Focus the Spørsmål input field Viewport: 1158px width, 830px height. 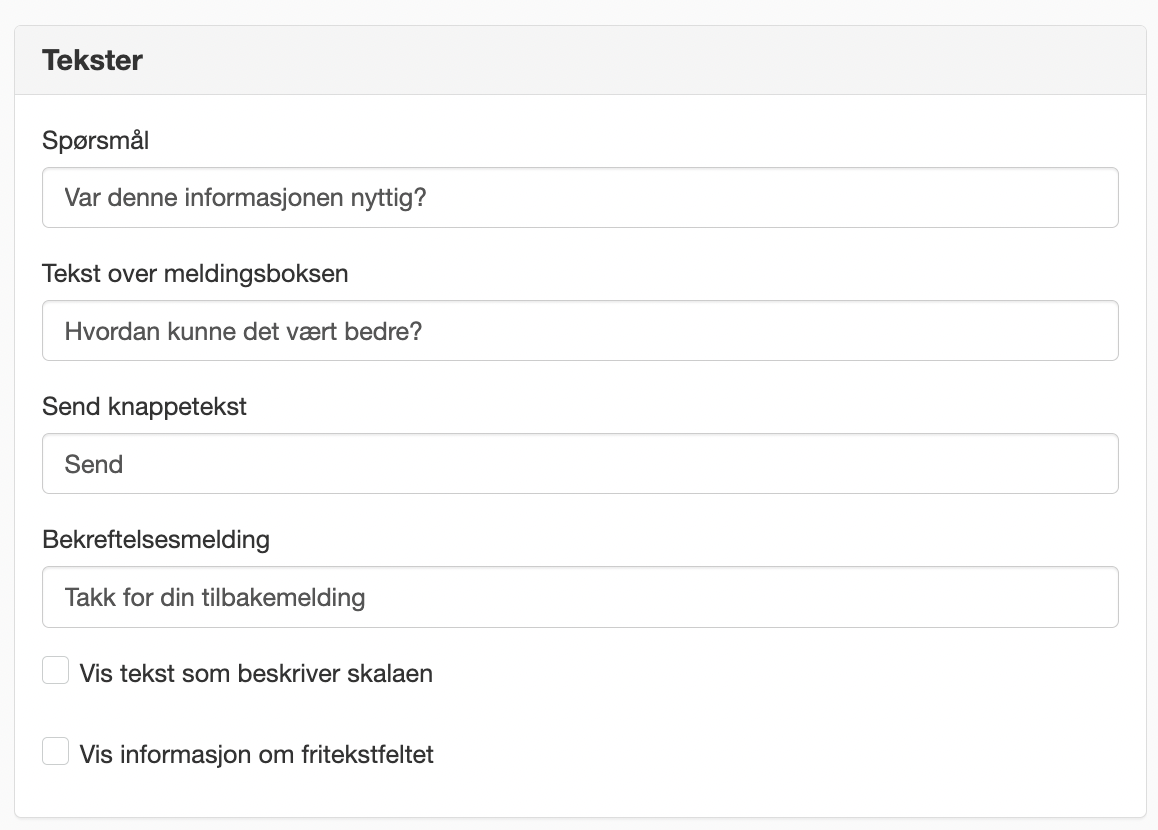pos(580,198)
